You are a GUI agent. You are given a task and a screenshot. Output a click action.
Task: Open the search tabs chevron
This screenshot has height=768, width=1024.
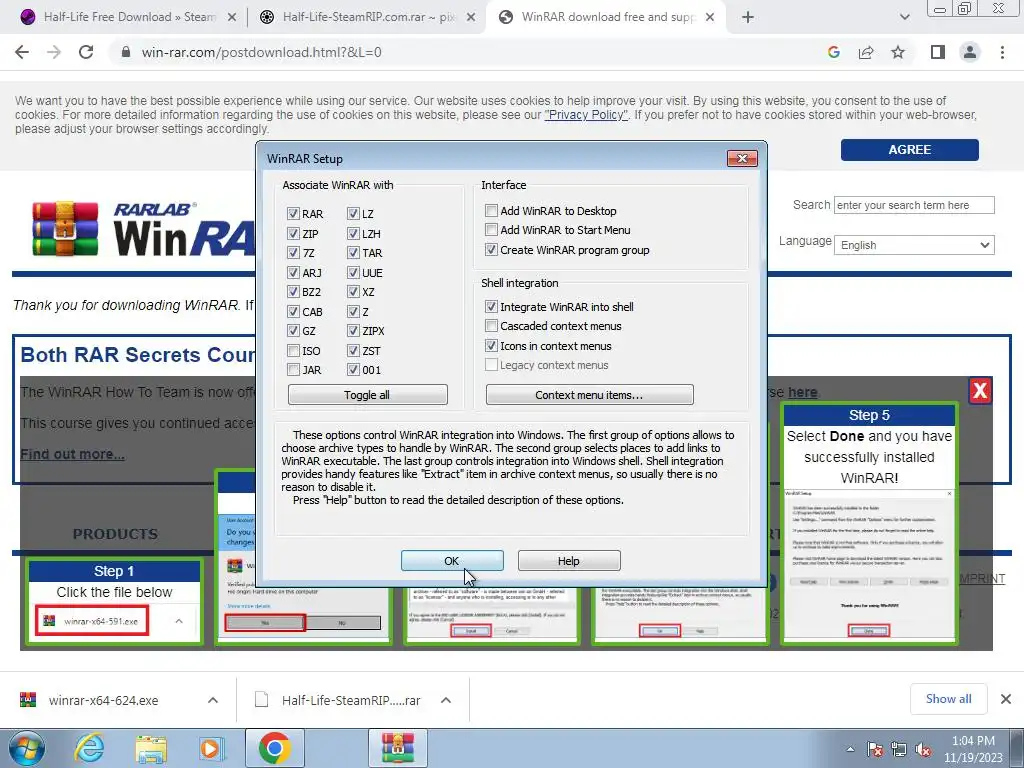pyautogui.click(x=904, y=17)
